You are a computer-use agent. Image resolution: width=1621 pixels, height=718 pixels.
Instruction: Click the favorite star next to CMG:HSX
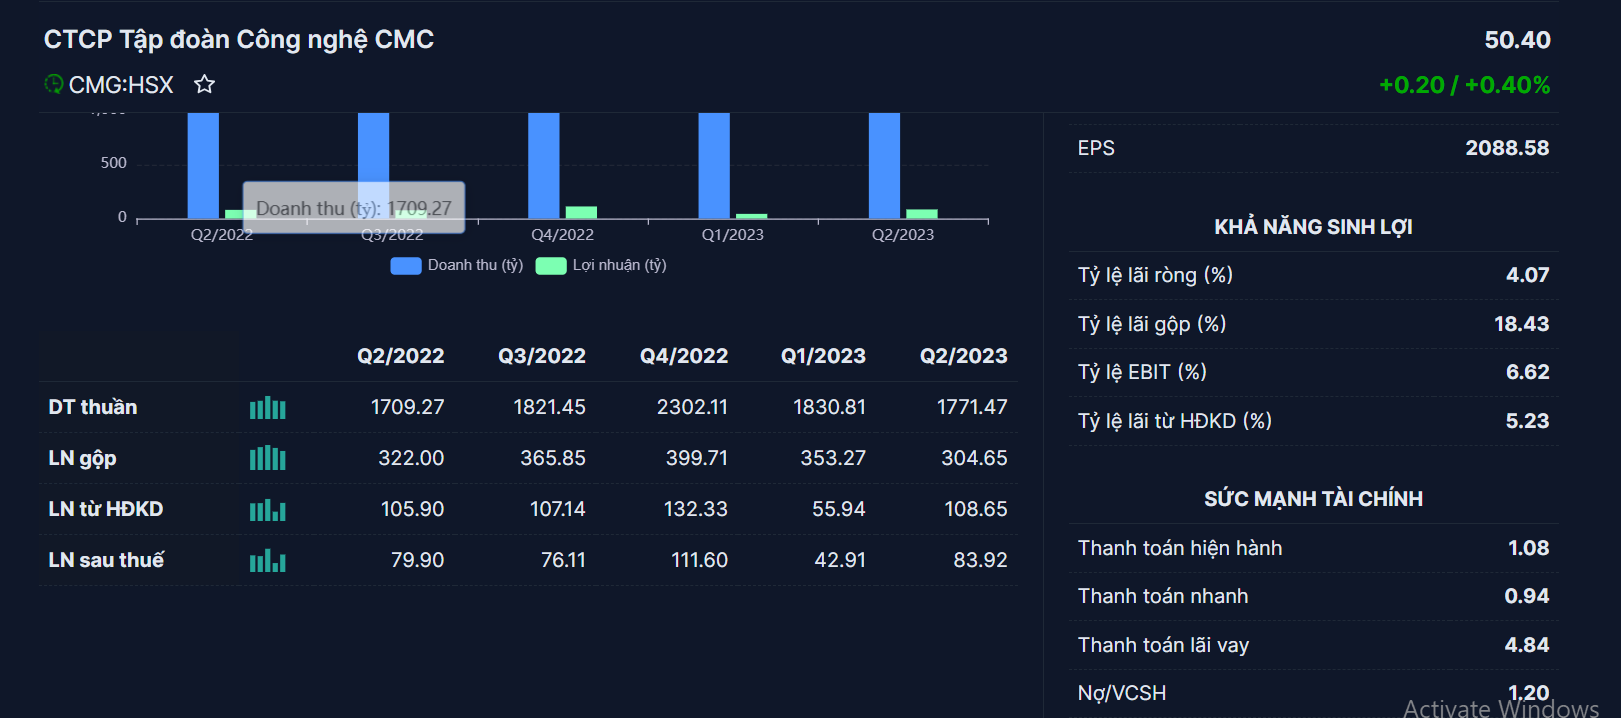(205, 85)
